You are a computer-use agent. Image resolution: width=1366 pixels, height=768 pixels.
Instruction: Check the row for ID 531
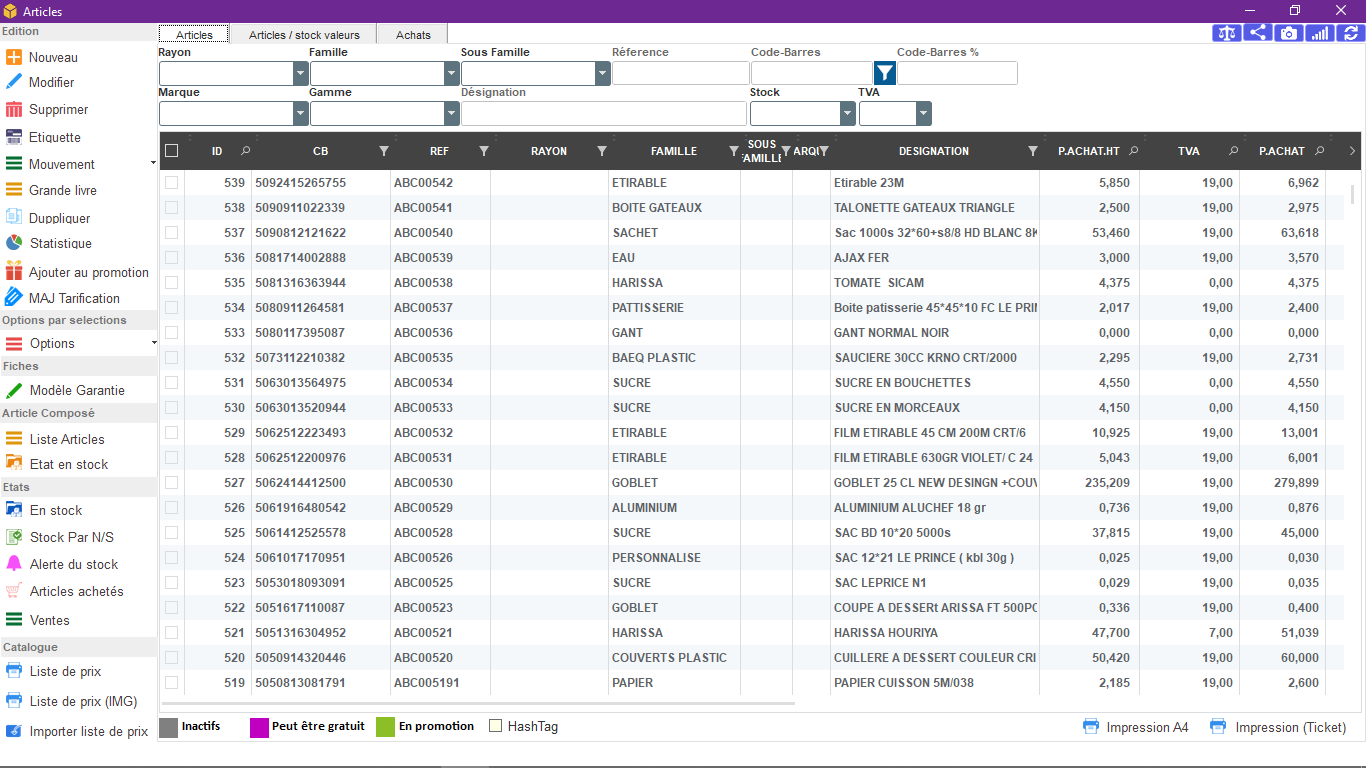point(172,383)
